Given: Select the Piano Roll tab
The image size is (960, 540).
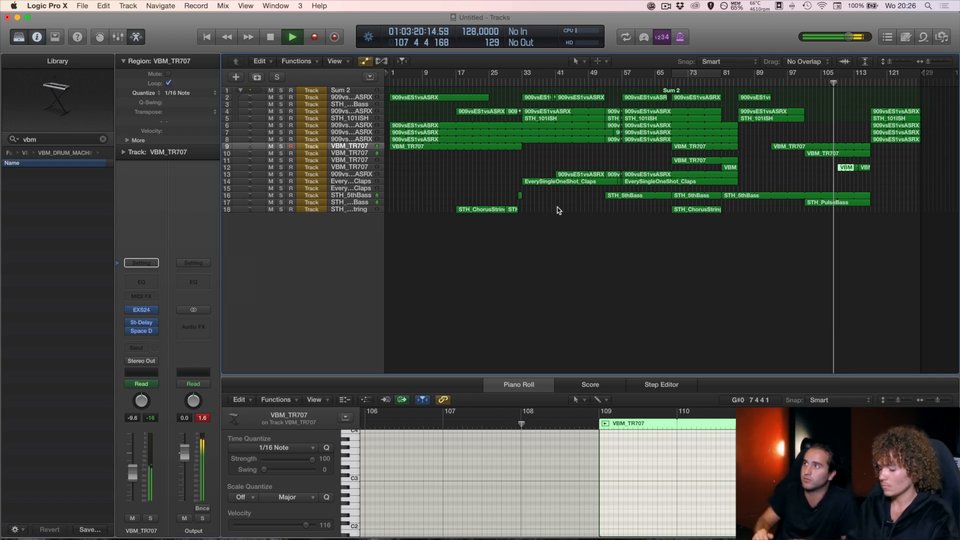Looking at the screenshot, I should pos(519,384).
